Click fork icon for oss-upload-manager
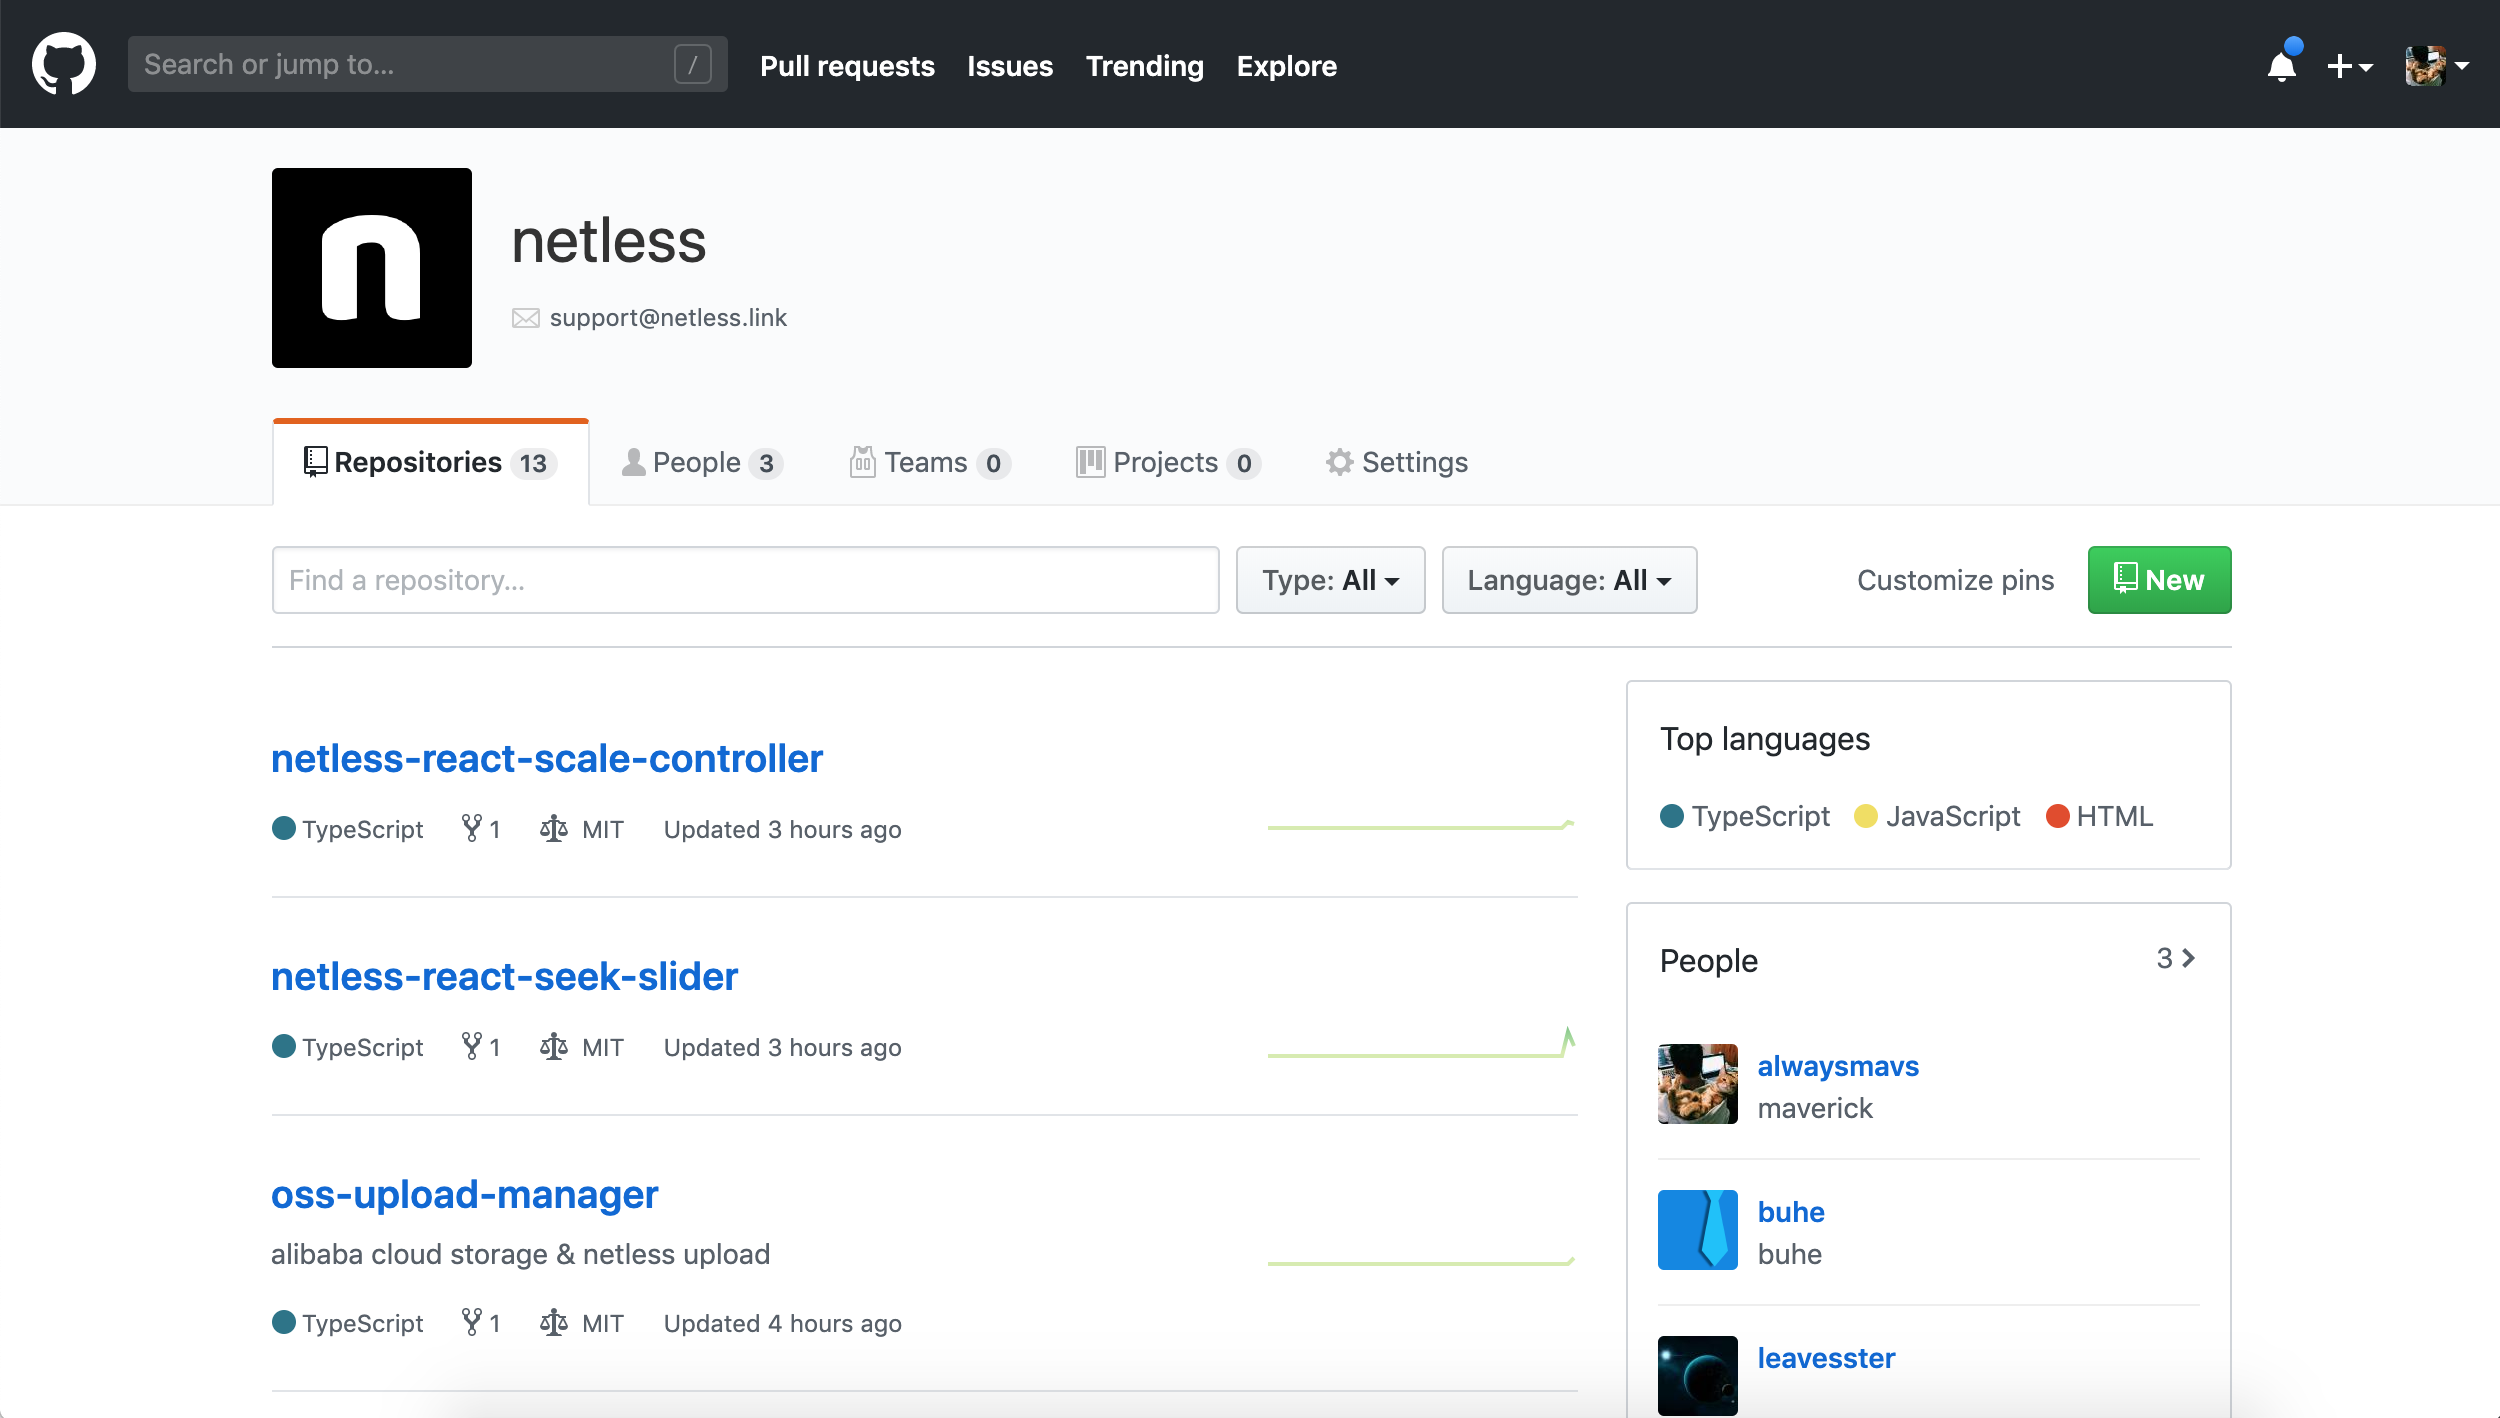 click(472, 1322)
